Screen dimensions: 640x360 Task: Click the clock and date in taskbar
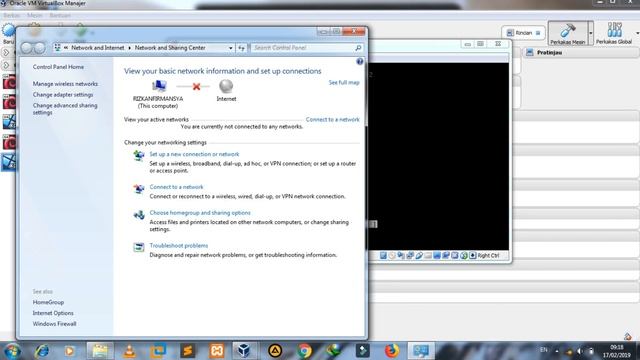click(x=616, y=351)
